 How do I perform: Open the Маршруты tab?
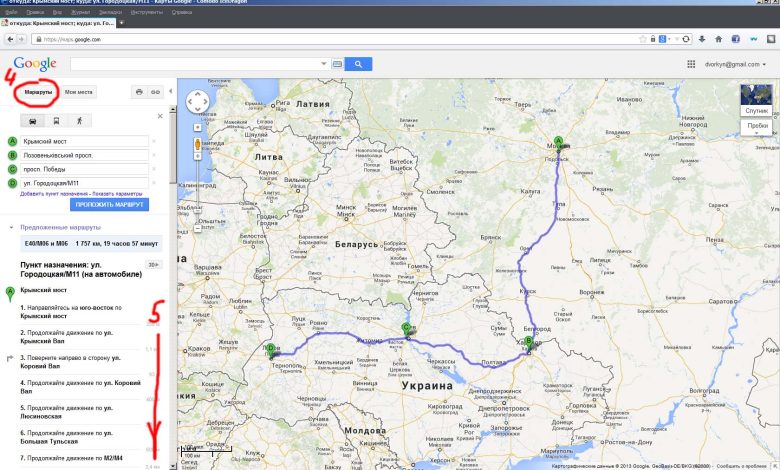tap(38, 92)
